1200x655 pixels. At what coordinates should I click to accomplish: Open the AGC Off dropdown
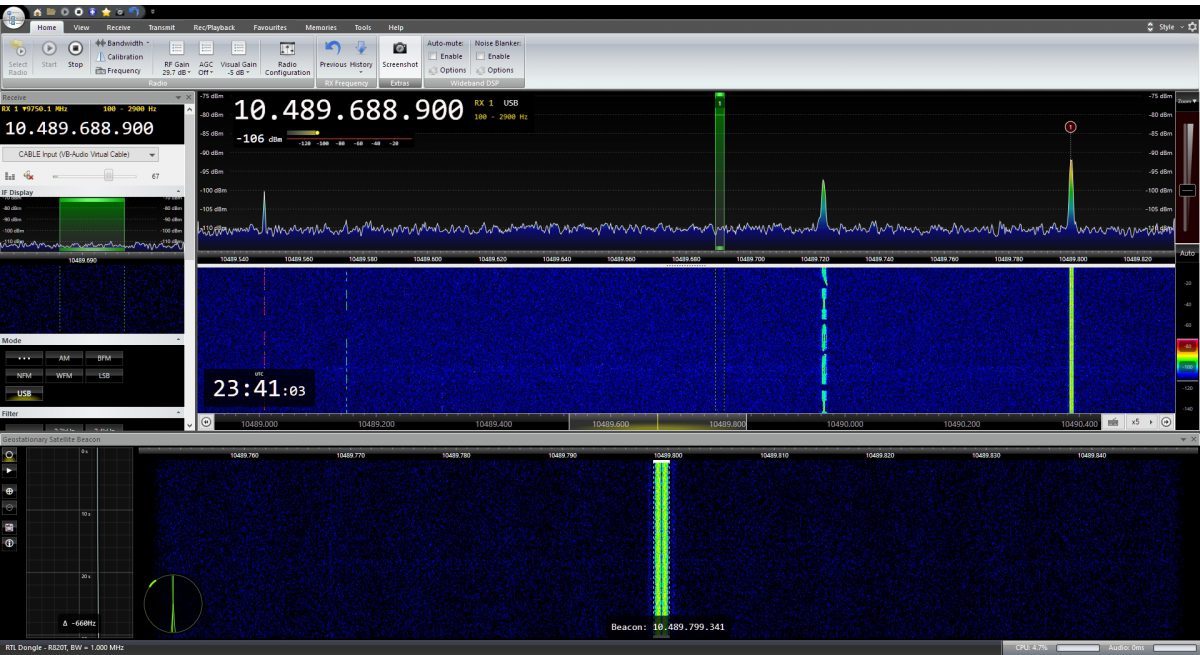[x=206, y=58]
